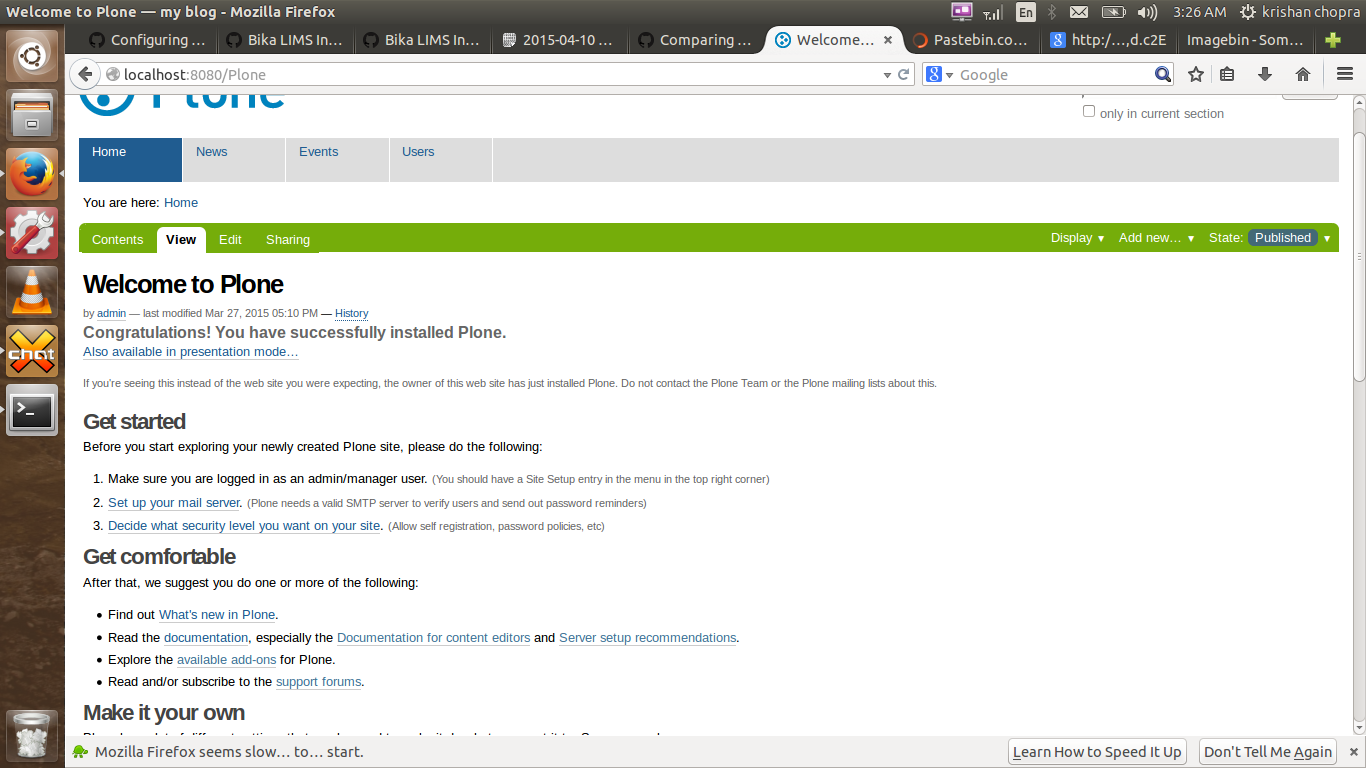Open the network signal indicator
This screenshot has width=1366, height=768.
click(993, 12)
